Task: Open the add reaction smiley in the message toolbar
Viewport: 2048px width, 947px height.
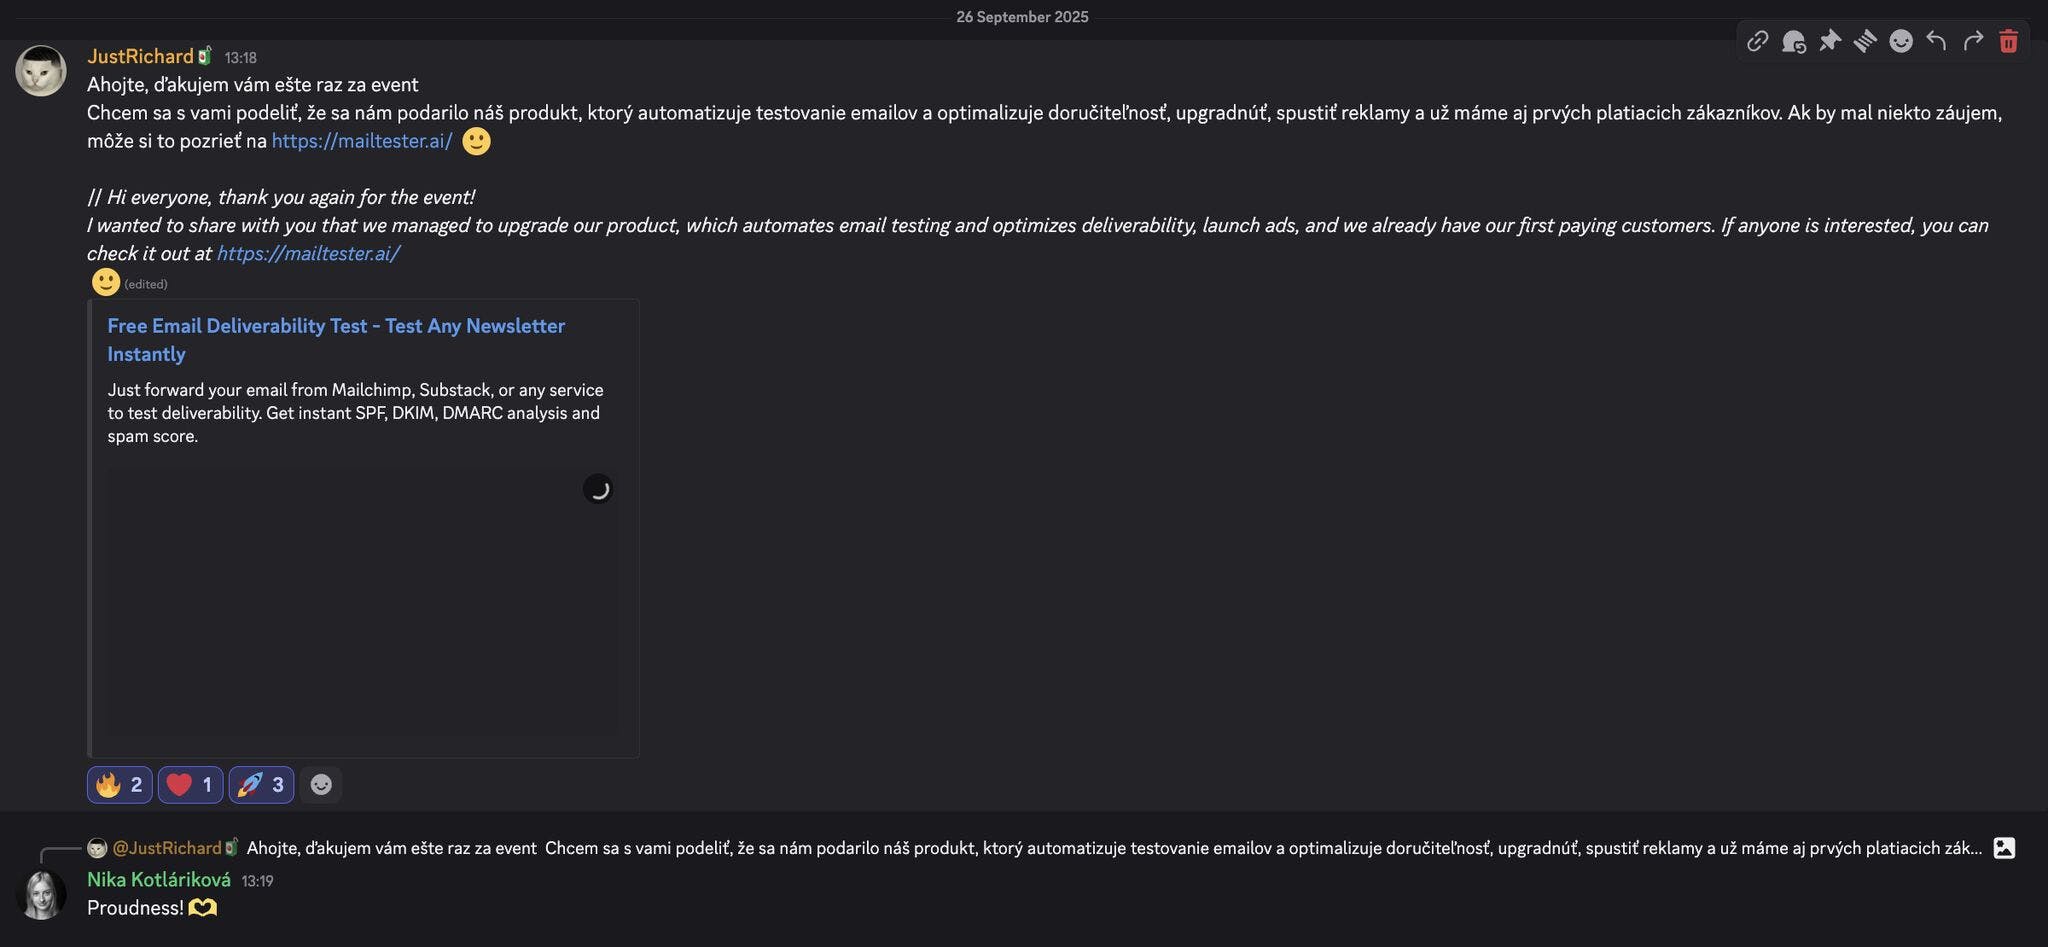Action: (x=1901, y=41)
